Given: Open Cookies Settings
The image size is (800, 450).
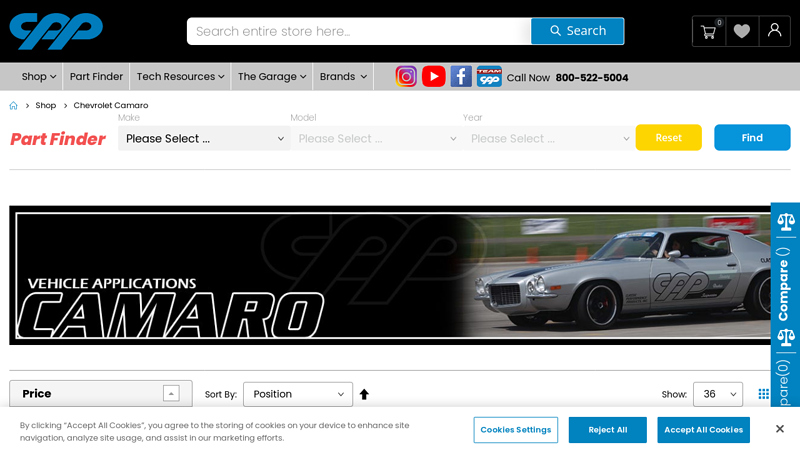Looking at the screenshot, I should click(x=516, y=430).
